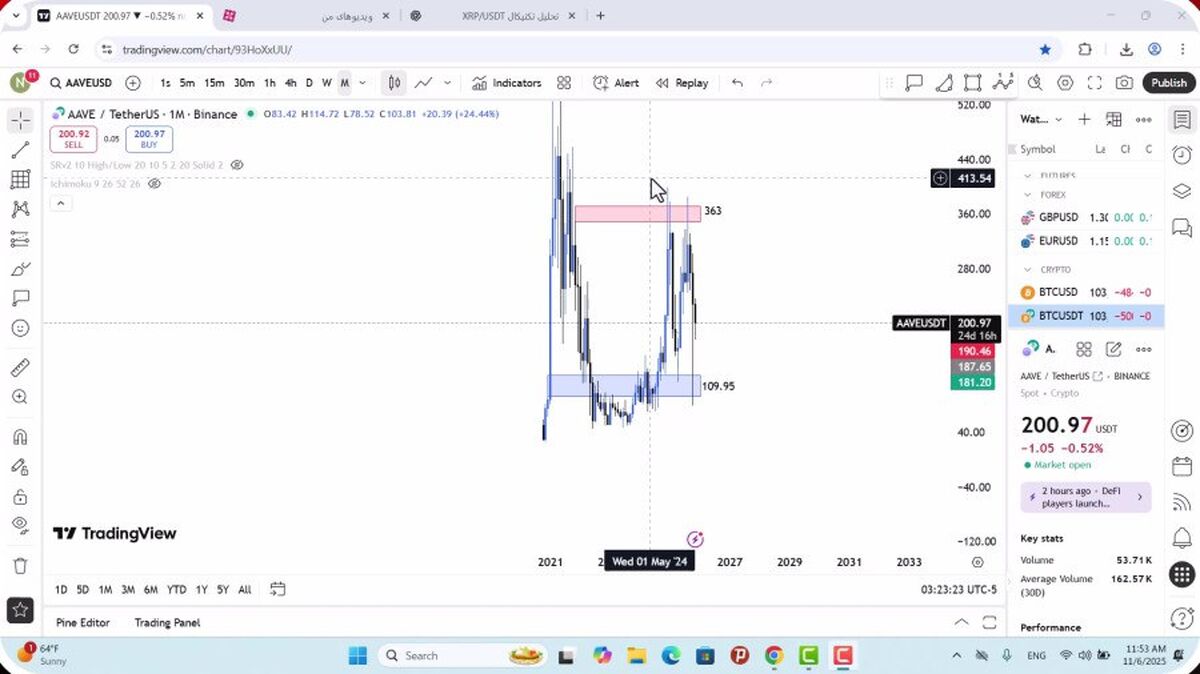Open the quick search icon

(x=1035, y=83)
